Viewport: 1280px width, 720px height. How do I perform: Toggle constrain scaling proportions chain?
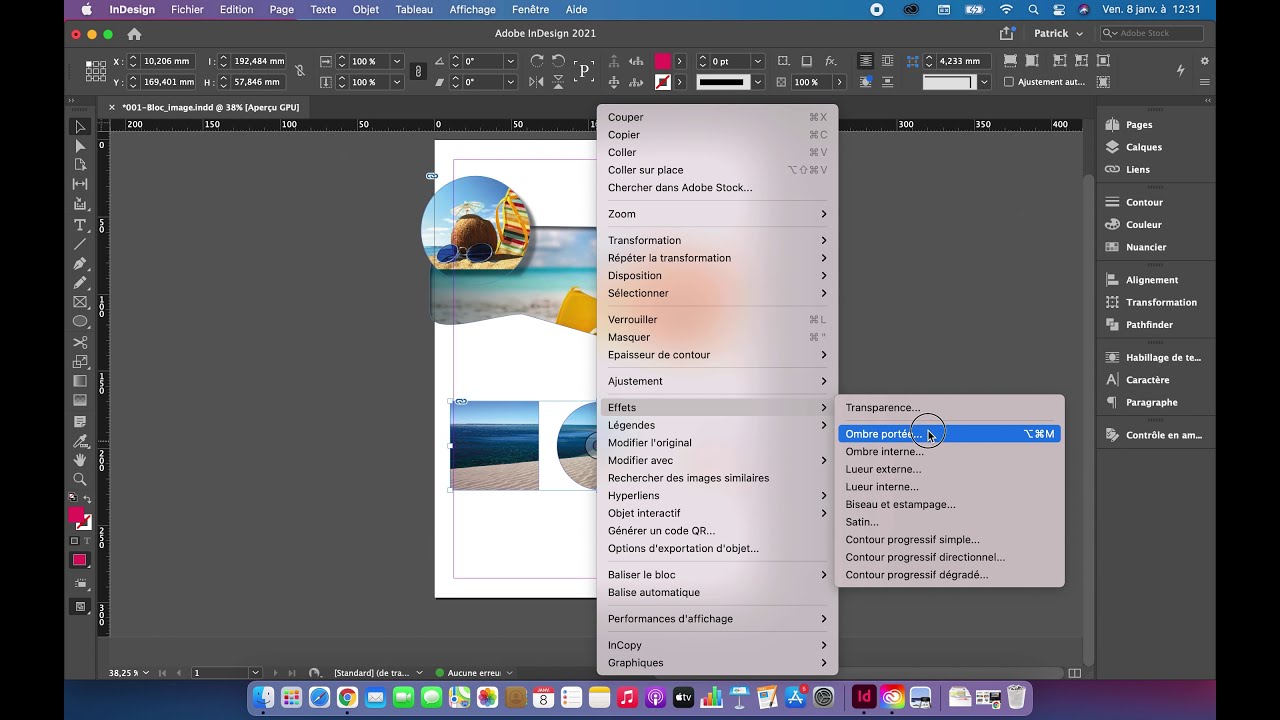pyautogui.click(x=418, y=71)
